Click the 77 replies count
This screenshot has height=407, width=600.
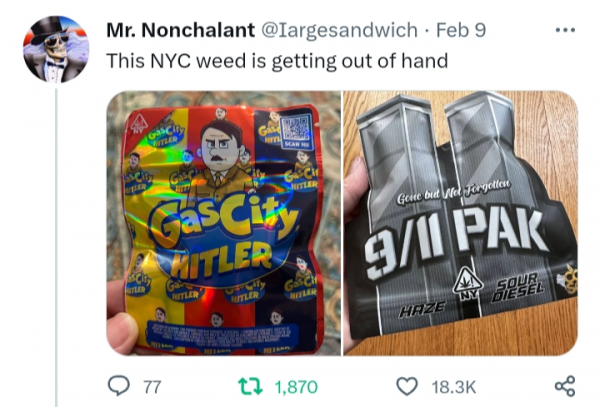click(152, 387)
